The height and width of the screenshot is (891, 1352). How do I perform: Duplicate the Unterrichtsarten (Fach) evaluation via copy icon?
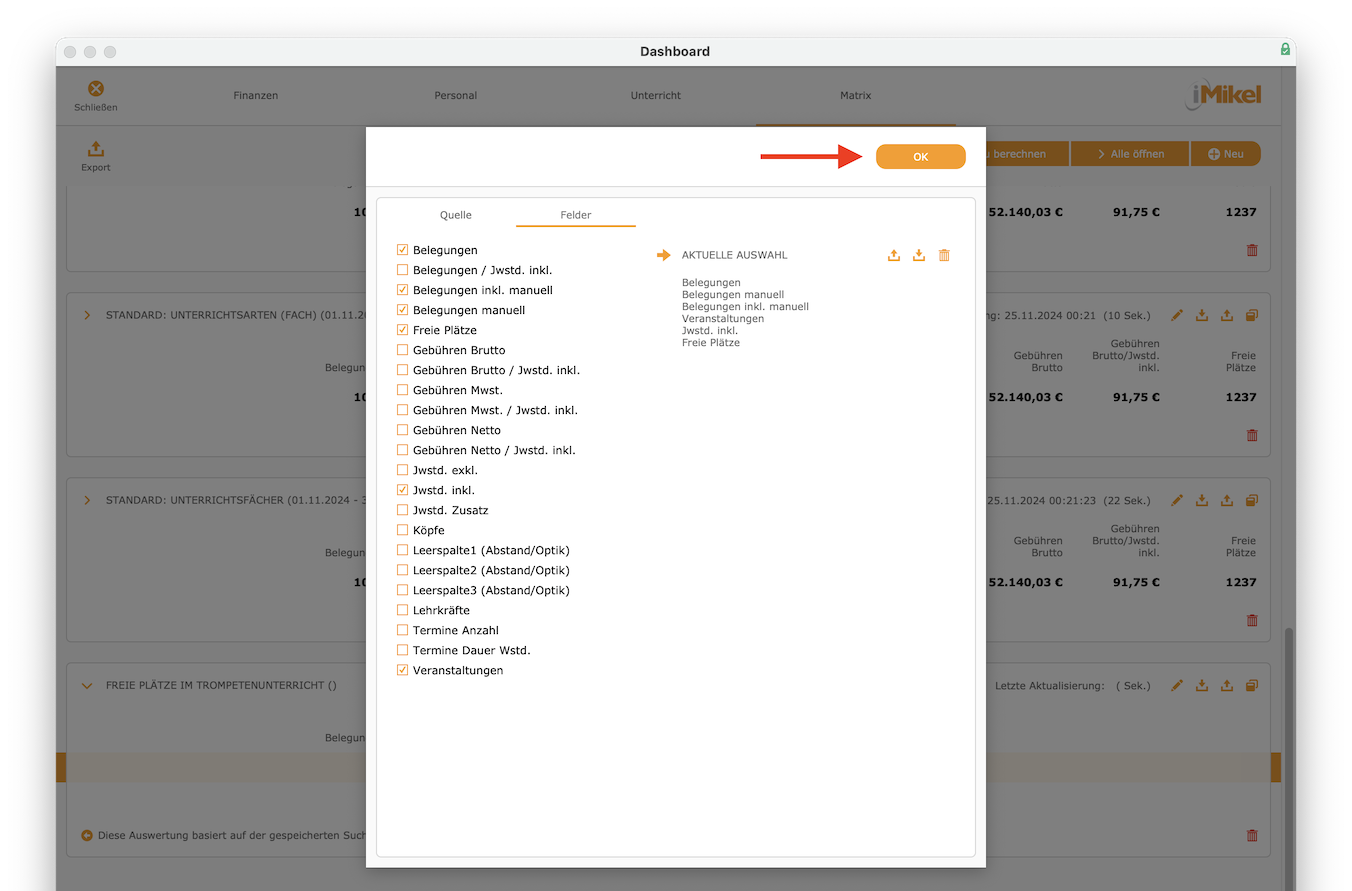(x=1252, y=315)
